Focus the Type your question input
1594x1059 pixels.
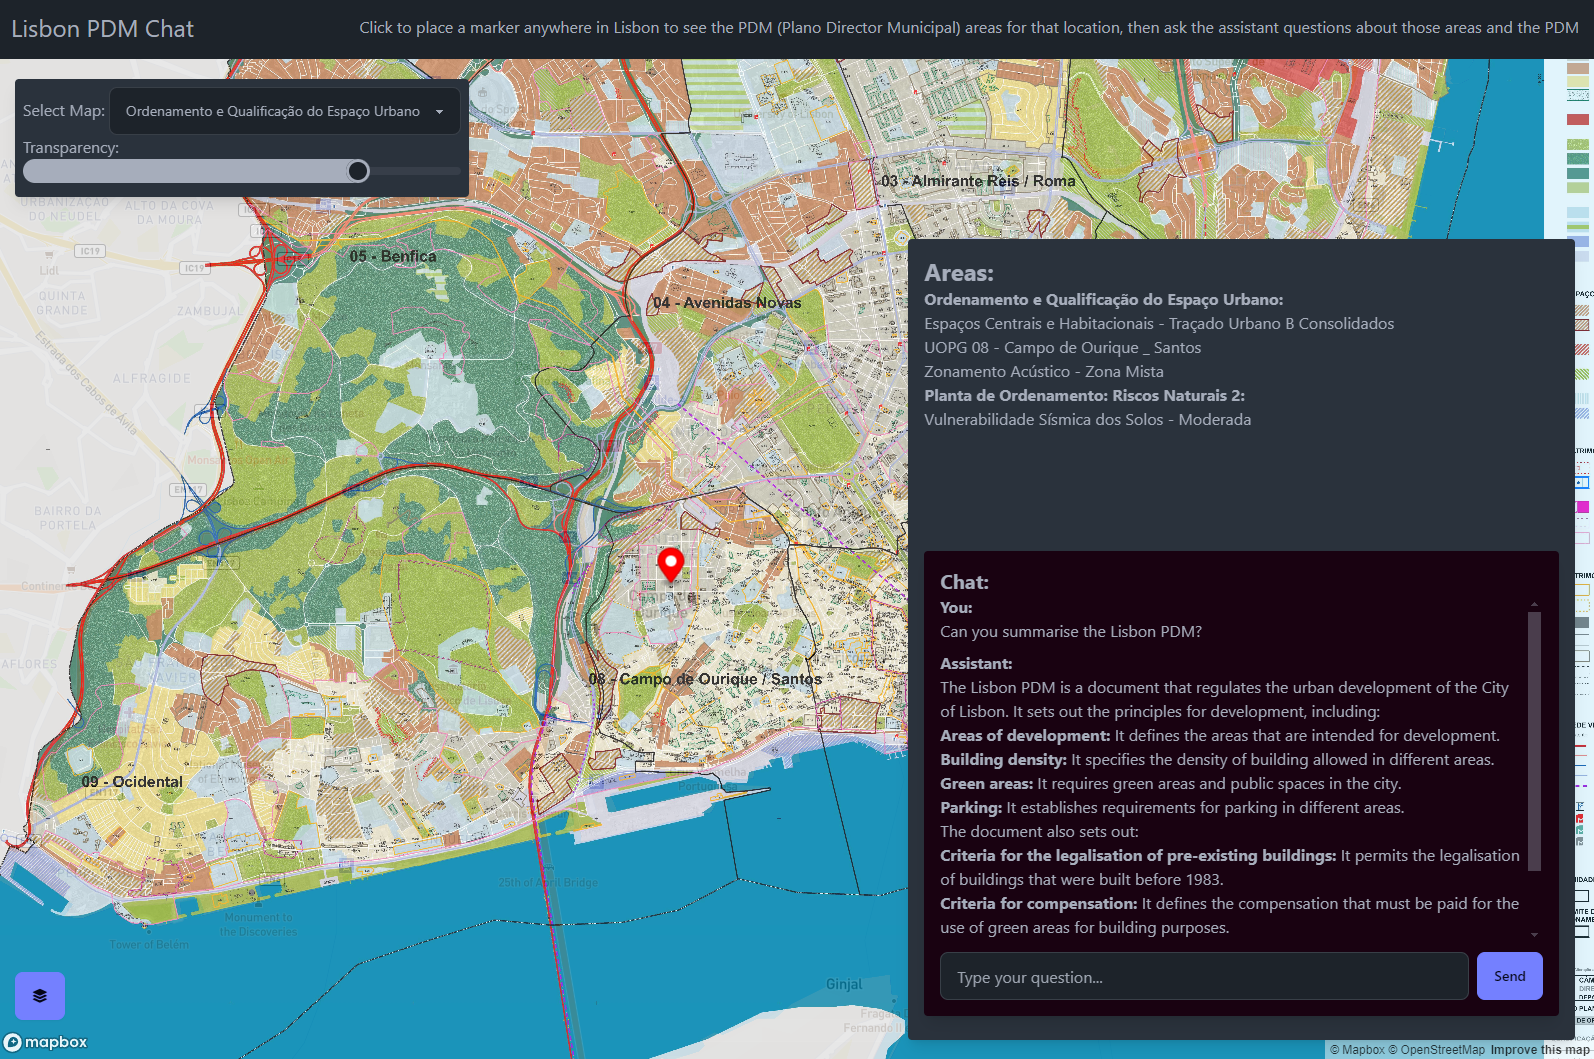click(1204, 976)
